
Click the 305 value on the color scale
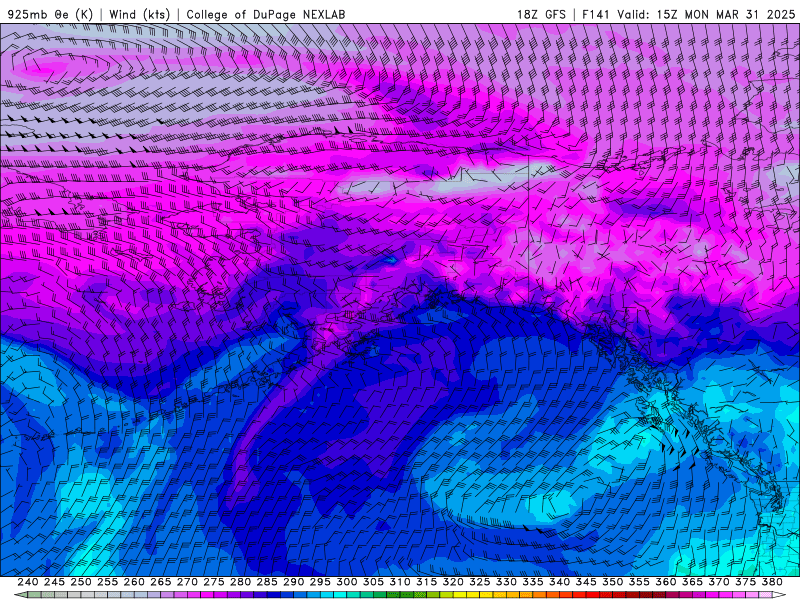[x=373, y=582]
